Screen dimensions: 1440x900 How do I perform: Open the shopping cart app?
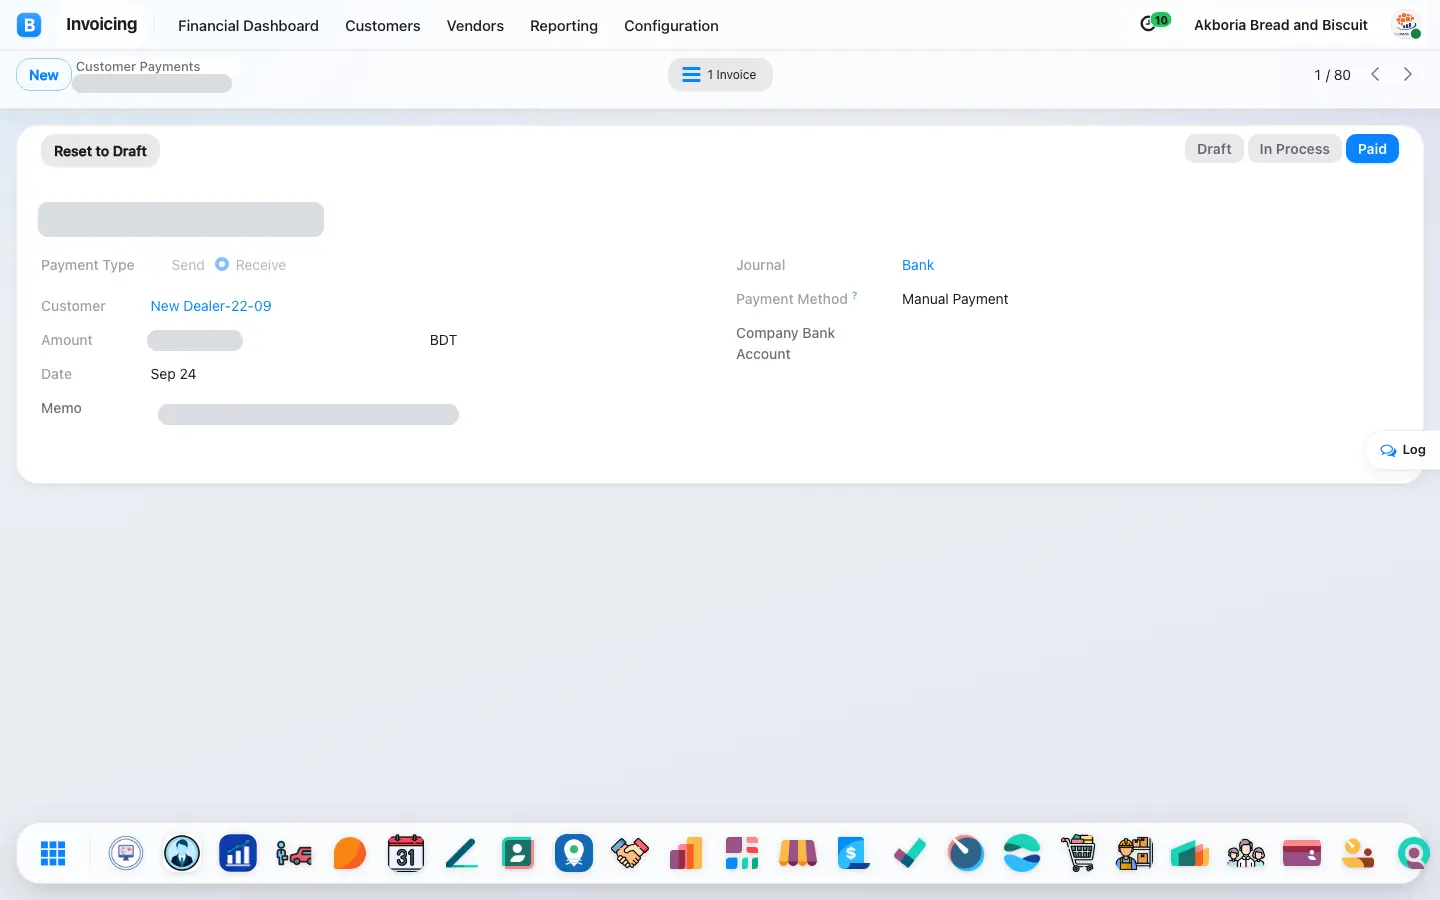pyautogui.click(x=1078, y=853)
